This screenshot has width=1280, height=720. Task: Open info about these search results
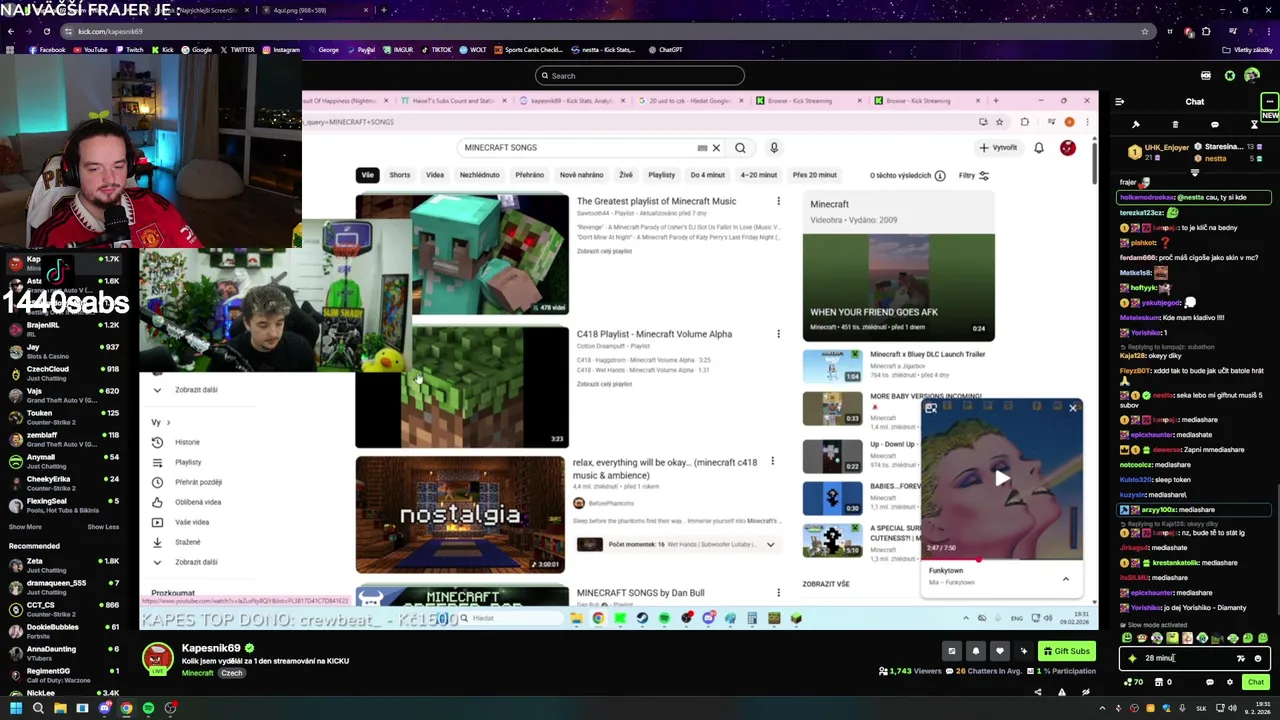[940, 176]
